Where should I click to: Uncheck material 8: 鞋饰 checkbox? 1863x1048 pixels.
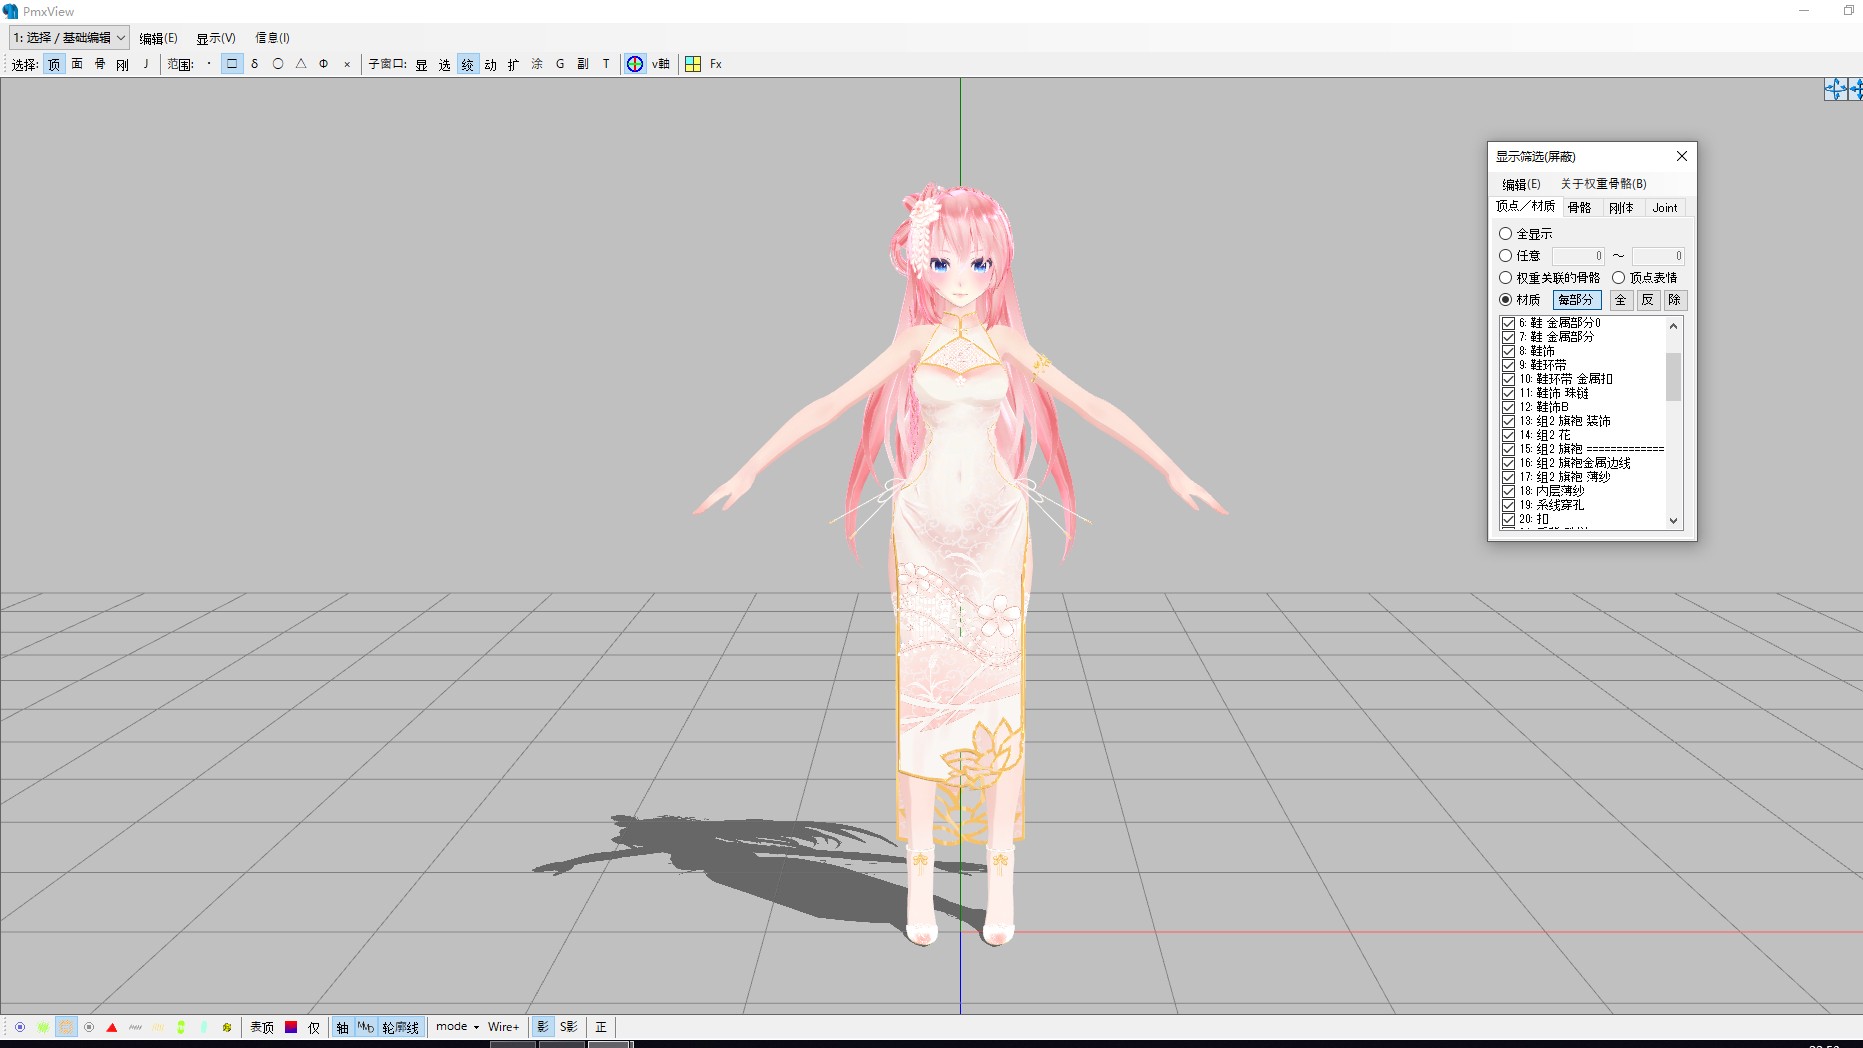pos(1508,351)
